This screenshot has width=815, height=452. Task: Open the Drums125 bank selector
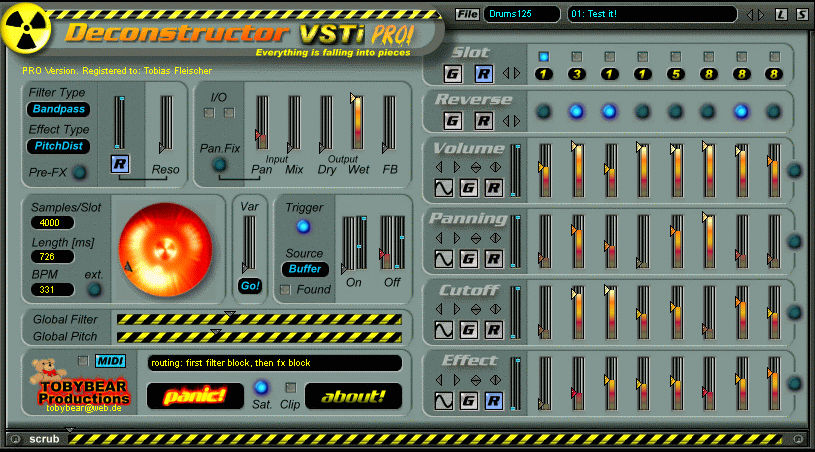click(x=521, y=14)
